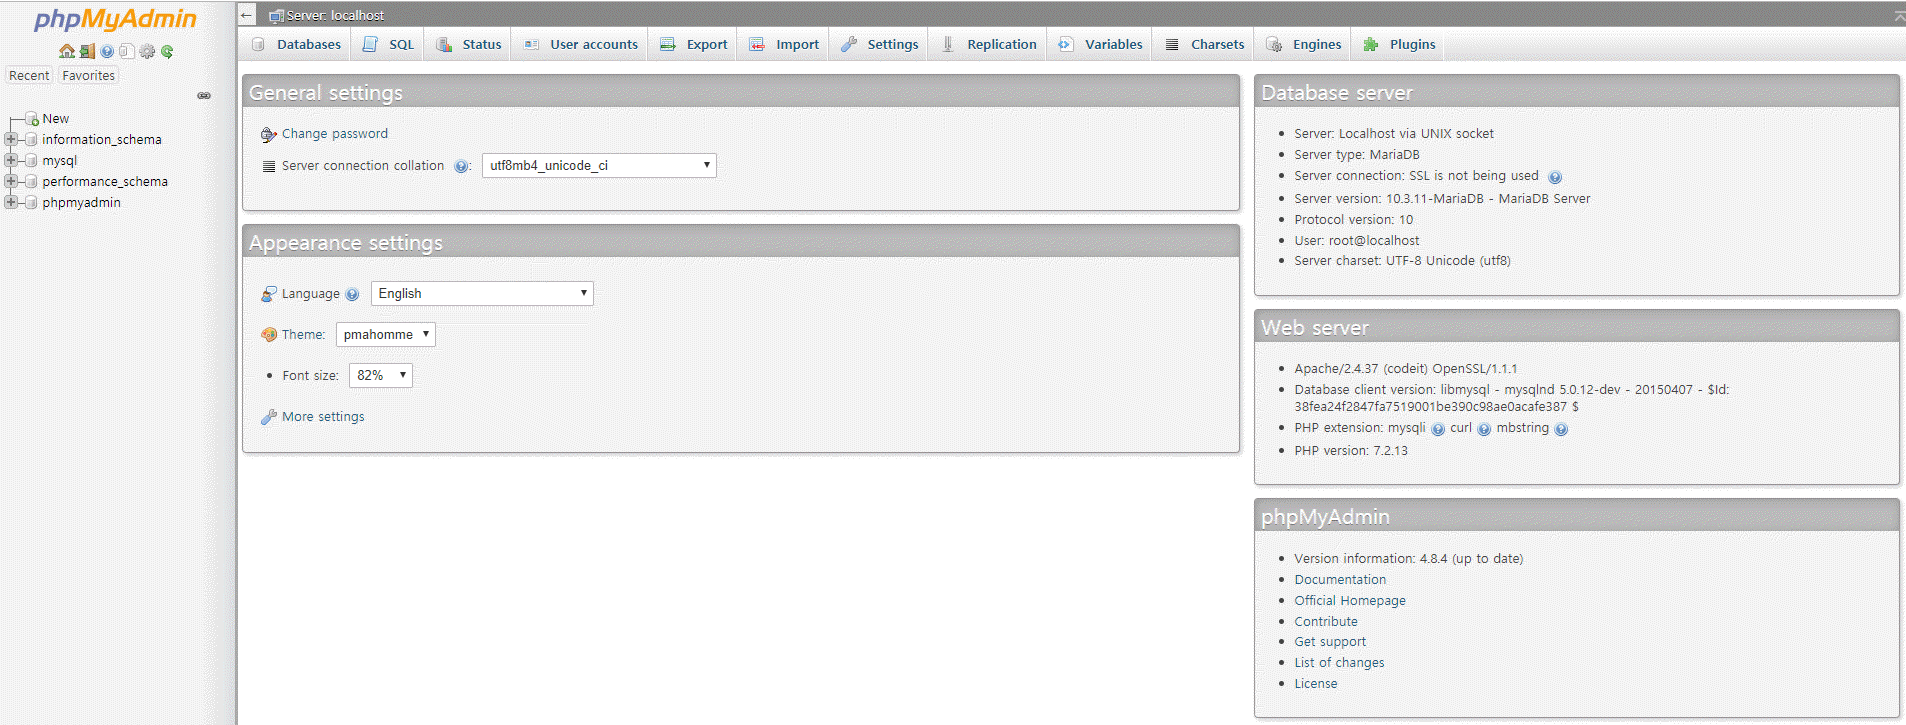Click the Theme palette icon

point(268,335)
